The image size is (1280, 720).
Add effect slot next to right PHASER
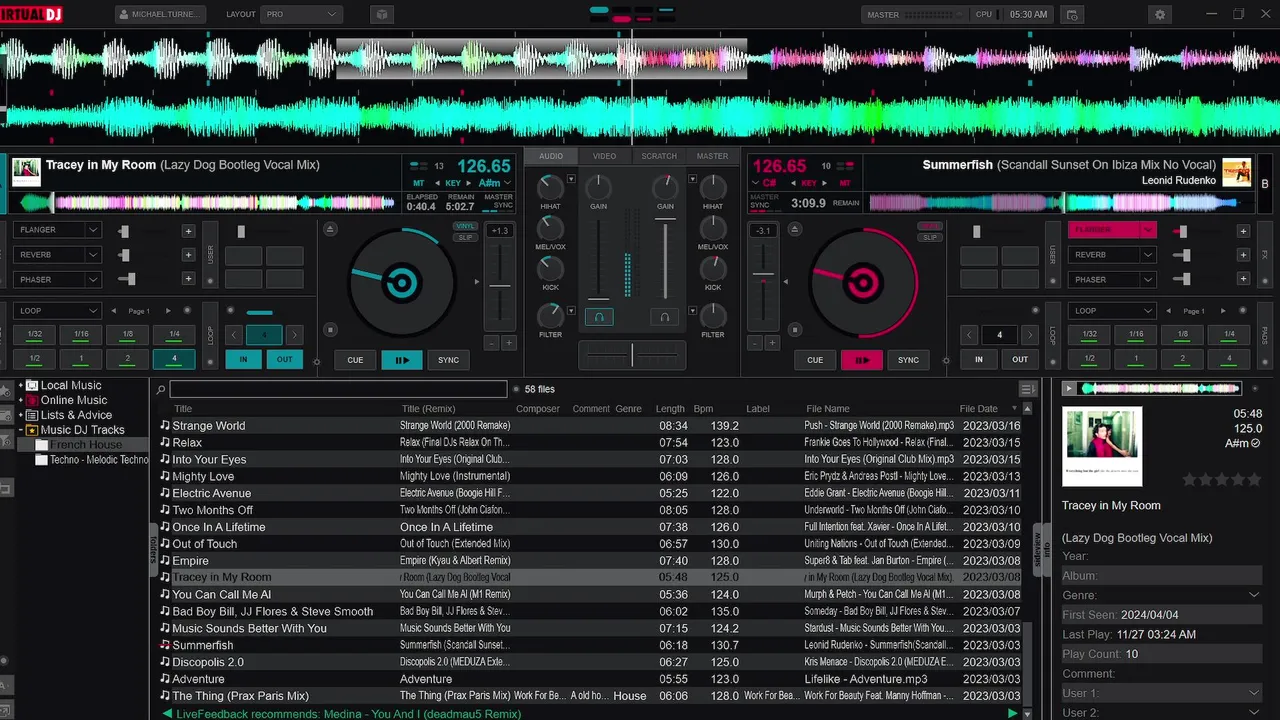tap(1243, 280)
